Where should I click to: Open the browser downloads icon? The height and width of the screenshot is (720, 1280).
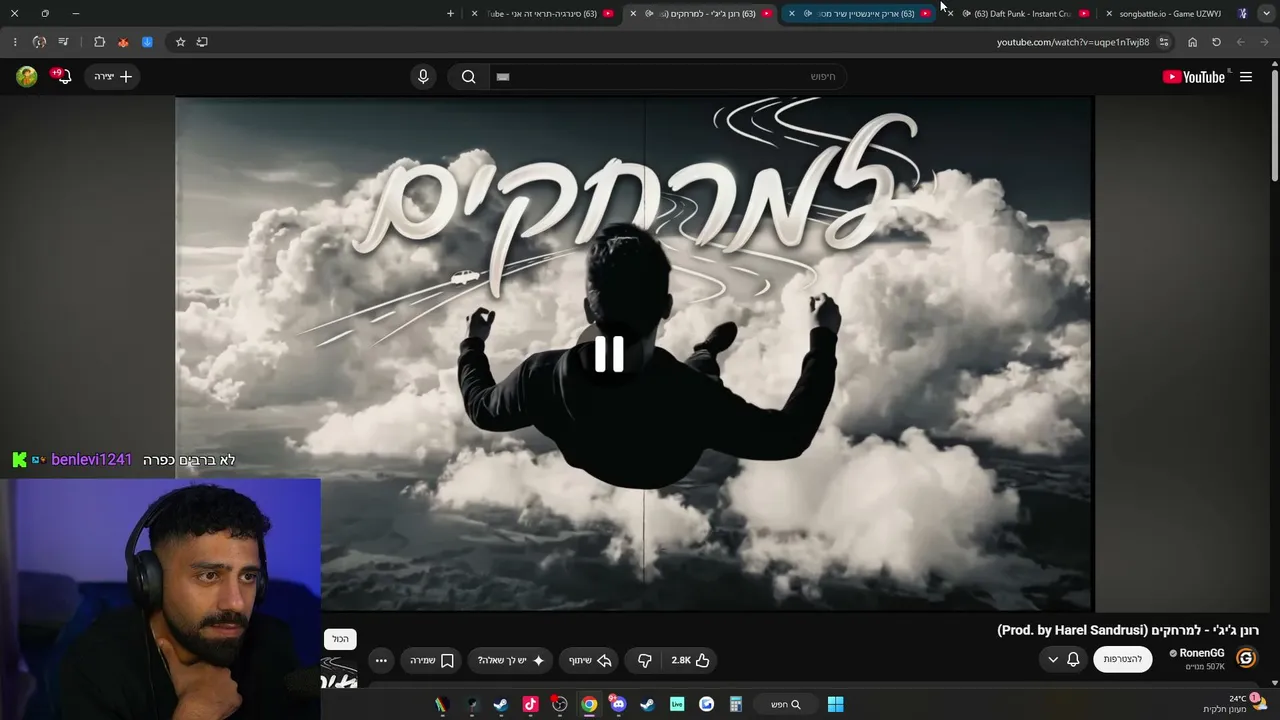tap(147, 42)
